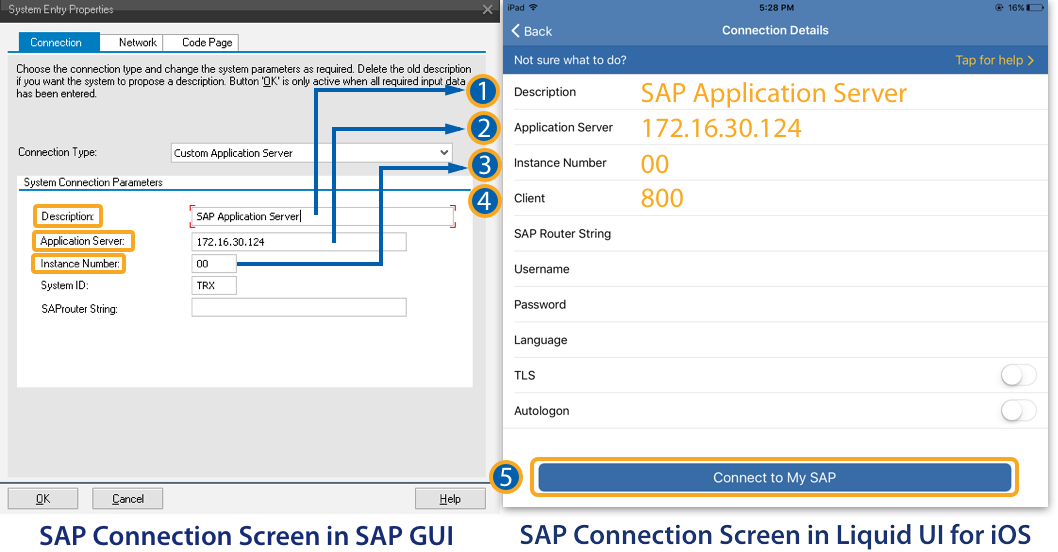
Task: Click the SAProuter String input field
Action: pos(298,308)
